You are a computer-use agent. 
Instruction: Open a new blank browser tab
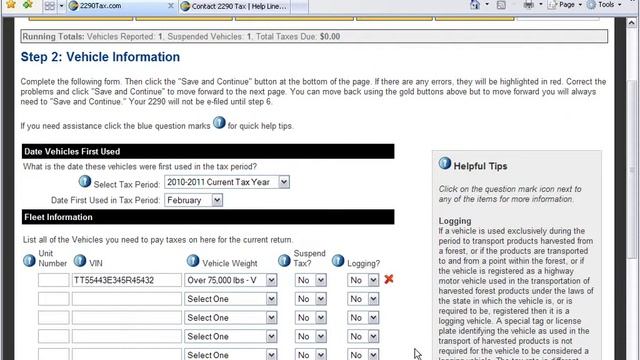click(300, 6)
